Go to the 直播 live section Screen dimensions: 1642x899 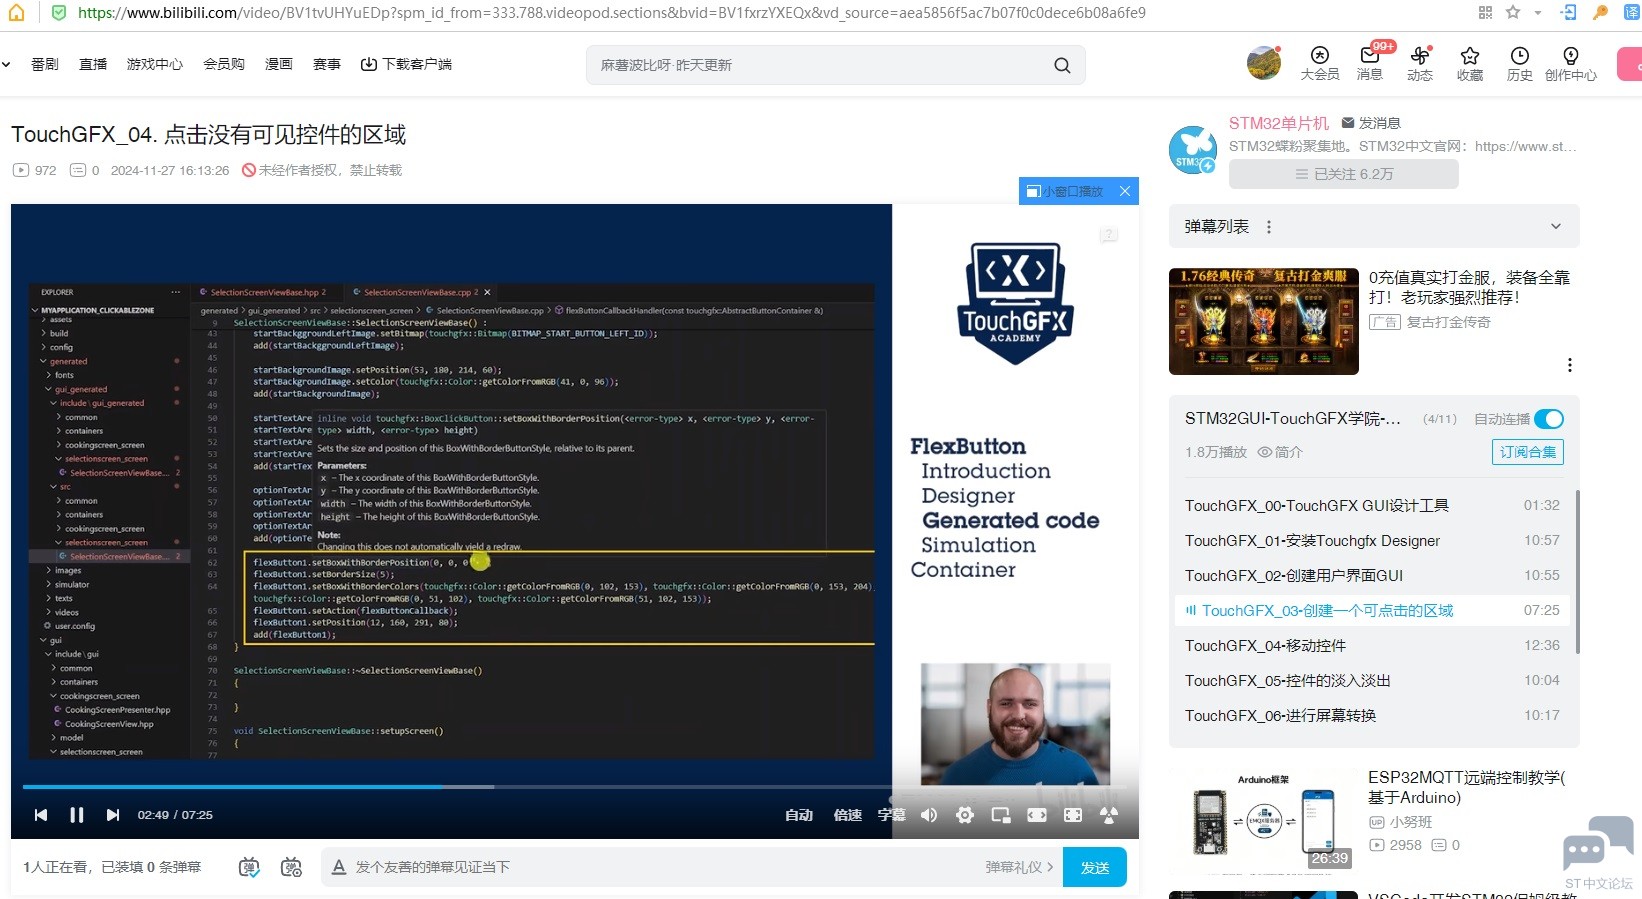(x=93, y=64)
